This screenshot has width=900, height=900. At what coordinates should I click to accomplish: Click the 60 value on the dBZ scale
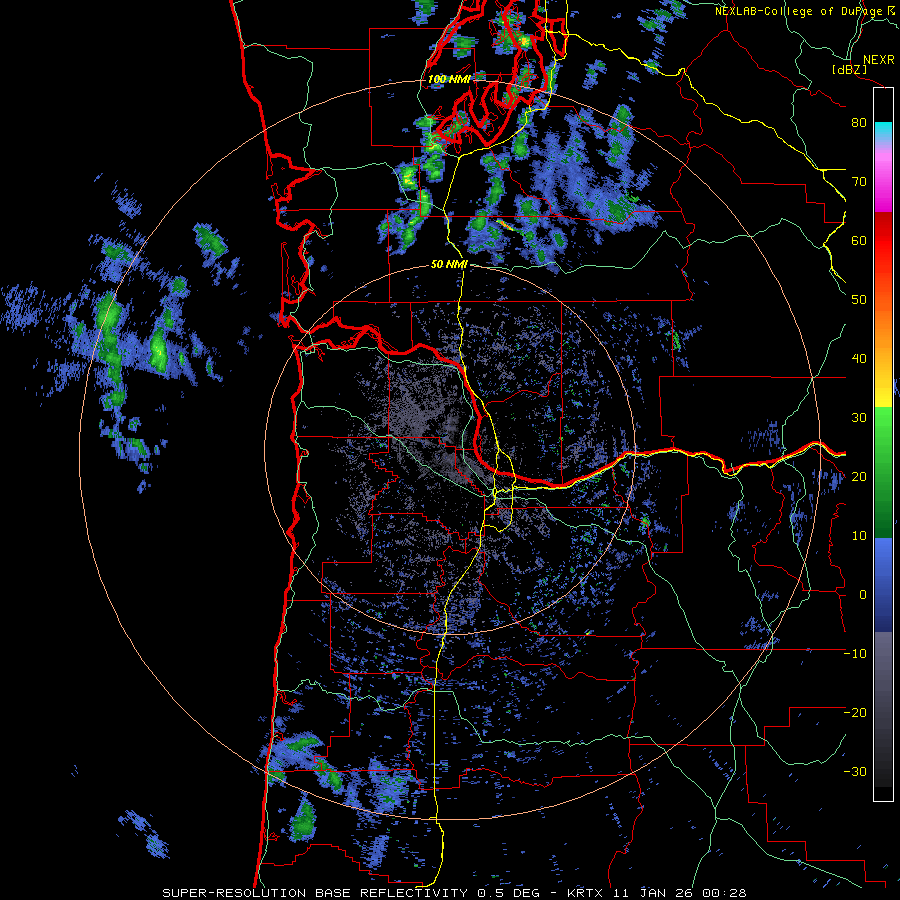pos(858,240)
